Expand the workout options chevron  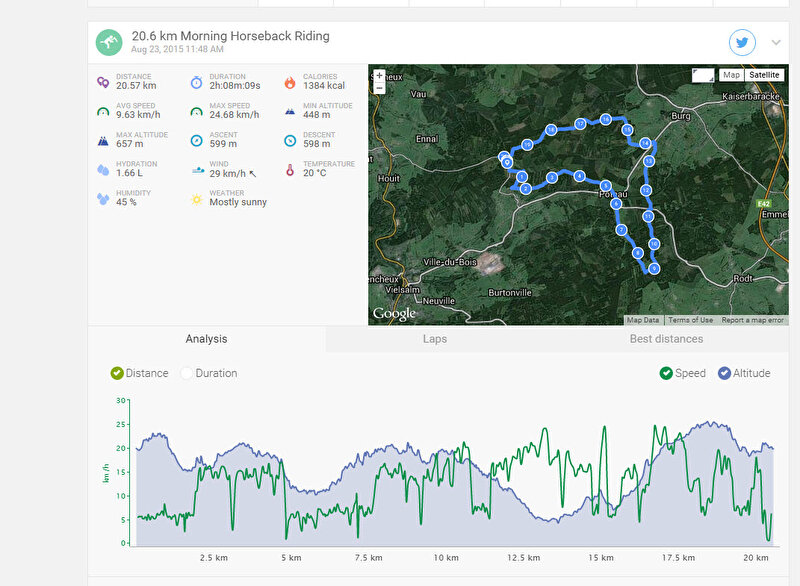click(x=776, y=43)
